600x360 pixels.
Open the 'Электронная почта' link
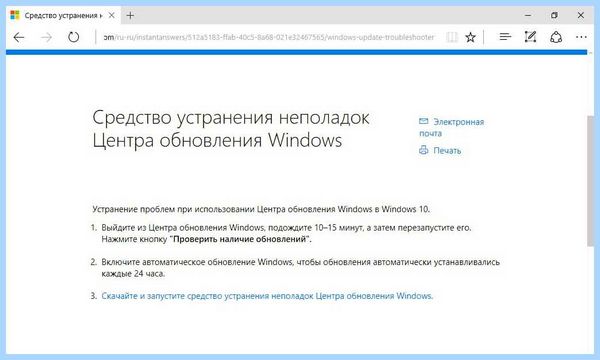click(x=452, y=127)
